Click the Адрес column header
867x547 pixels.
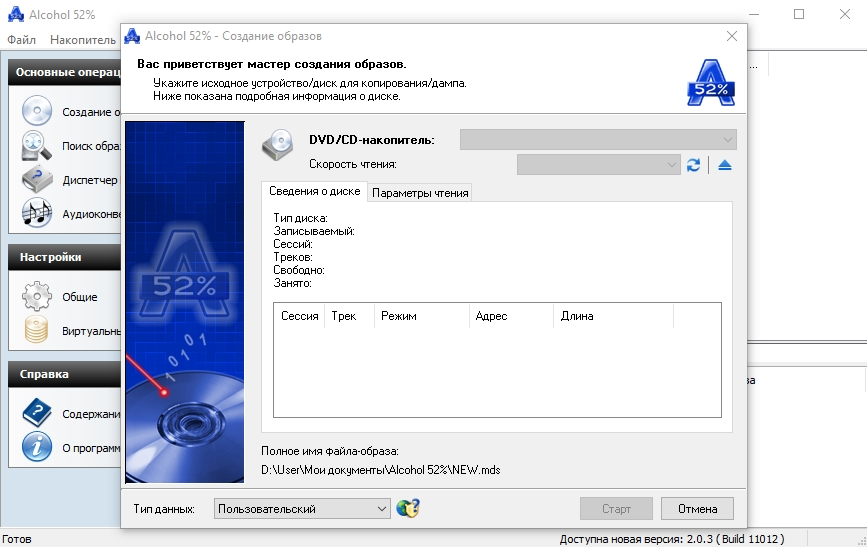pyautogui.click(x=511, y=316)
